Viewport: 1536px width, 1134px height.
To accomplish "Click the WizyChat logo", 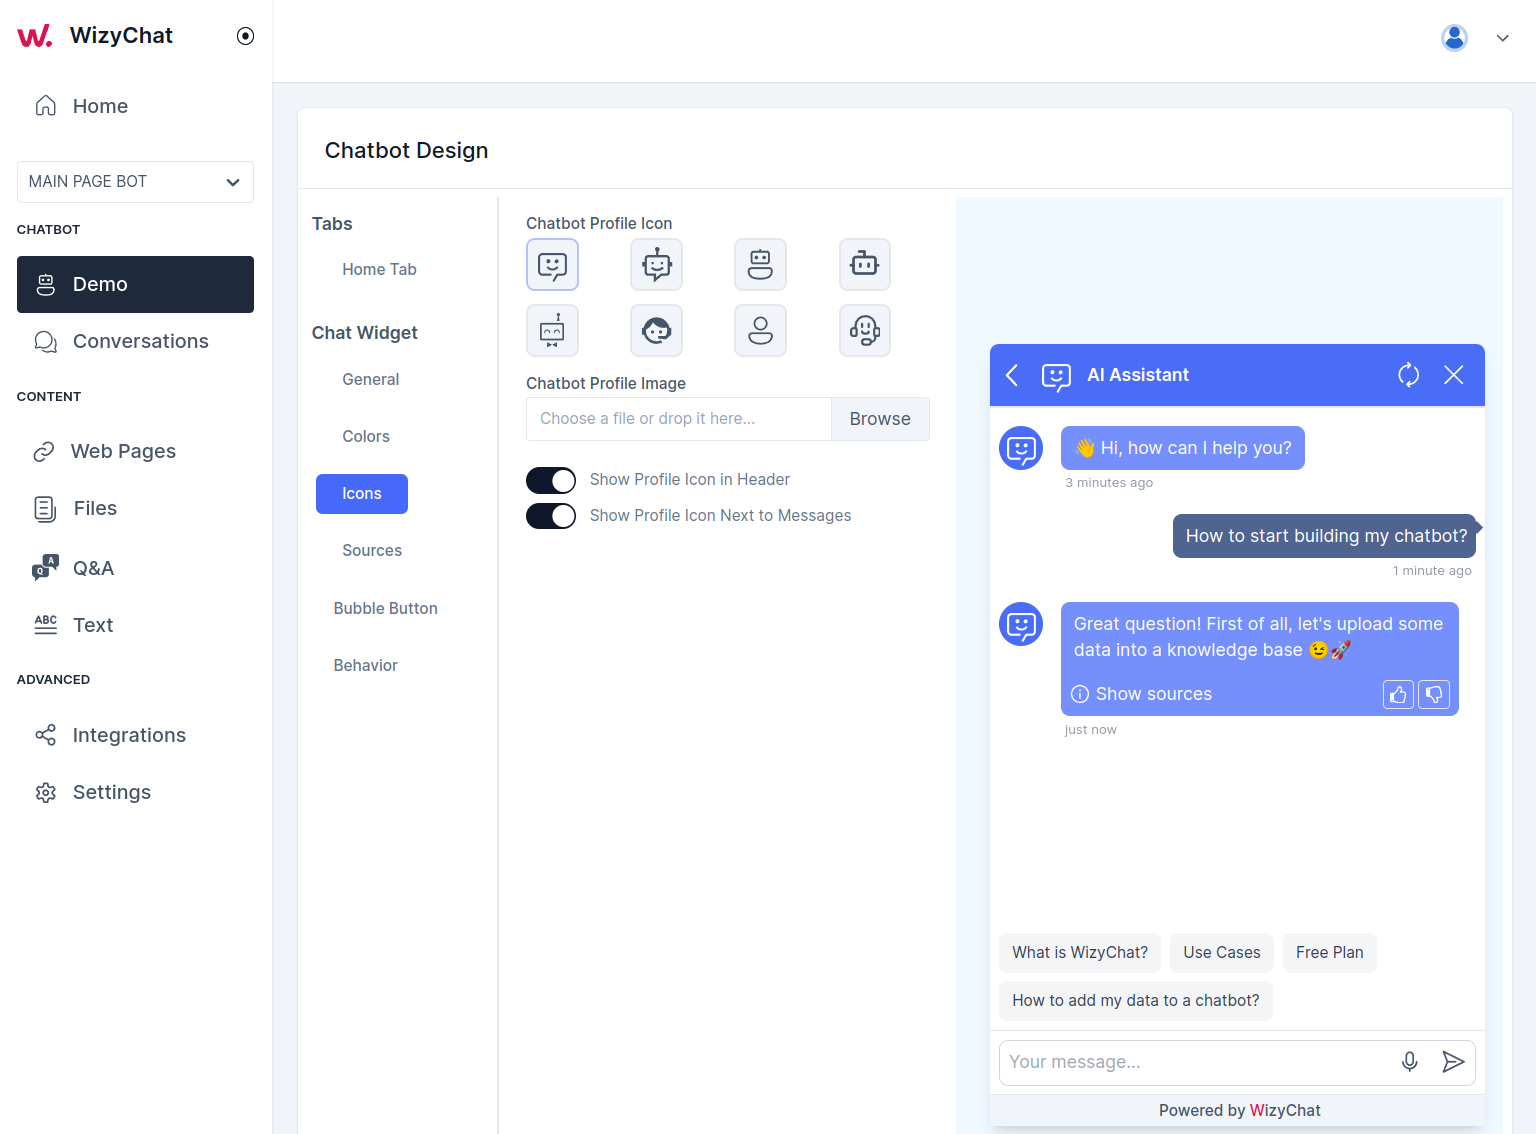I will point(95,36).
